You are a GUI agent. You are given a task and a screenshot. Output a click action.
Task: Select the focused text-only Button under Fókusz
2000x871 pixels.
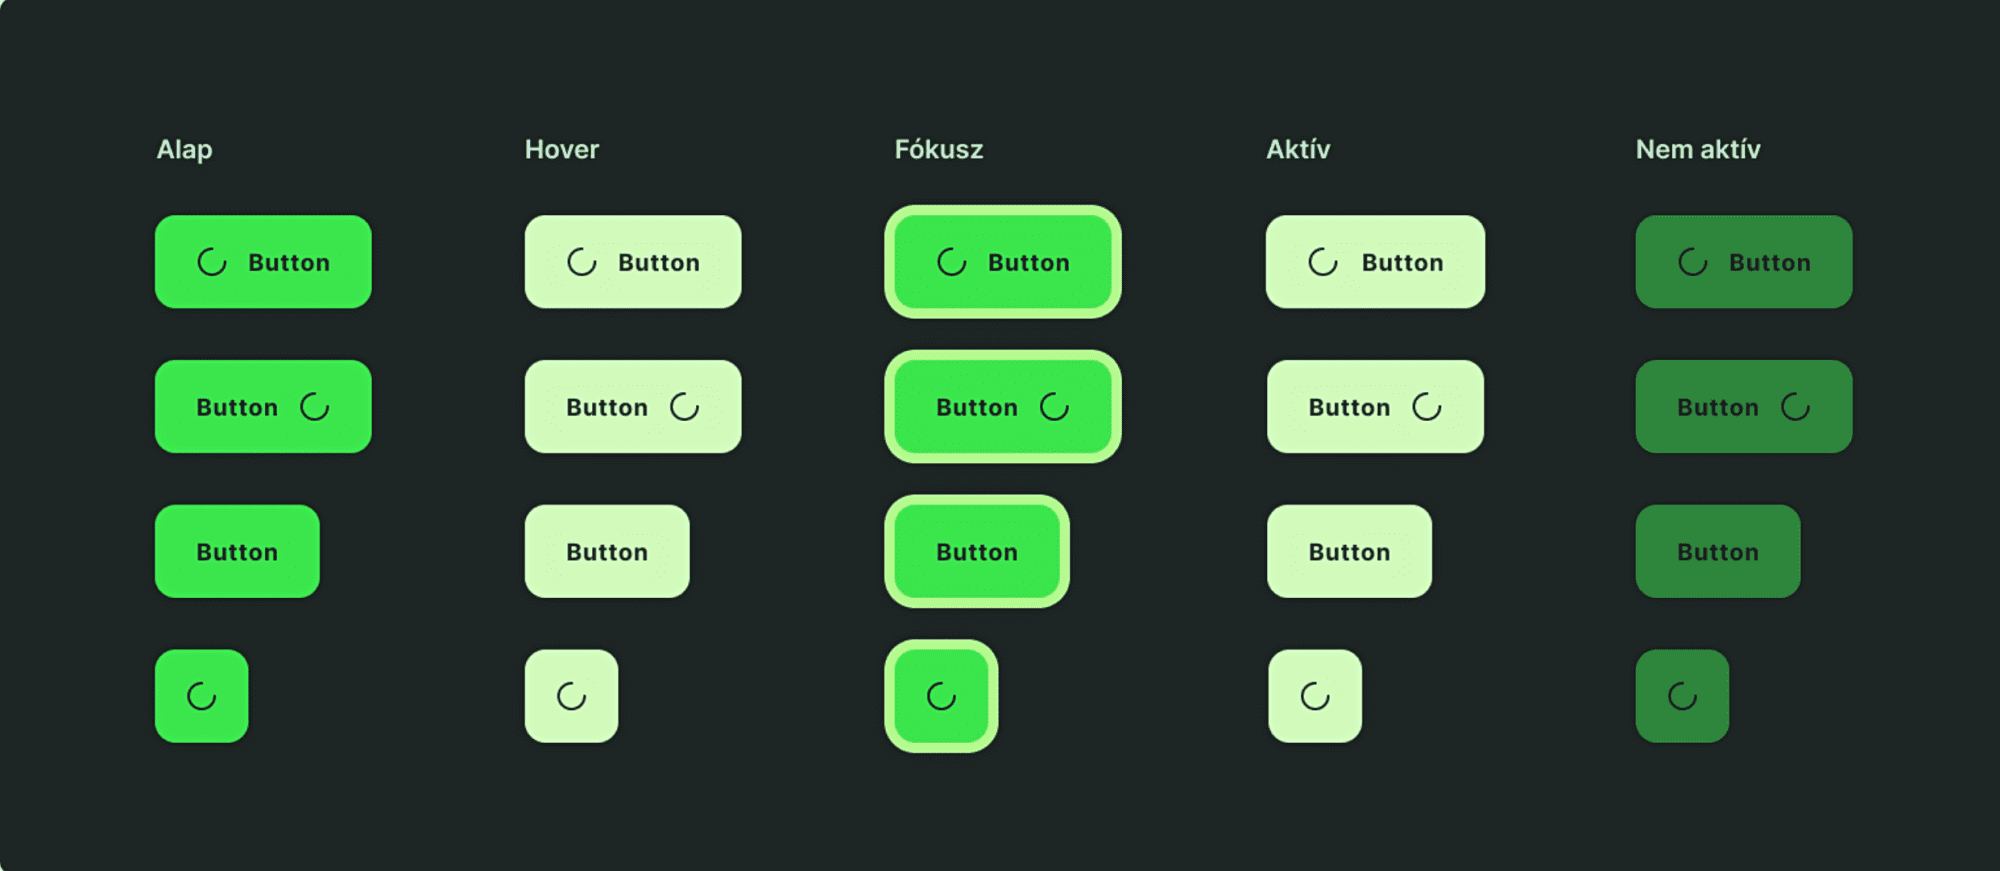tap(977, 551)
